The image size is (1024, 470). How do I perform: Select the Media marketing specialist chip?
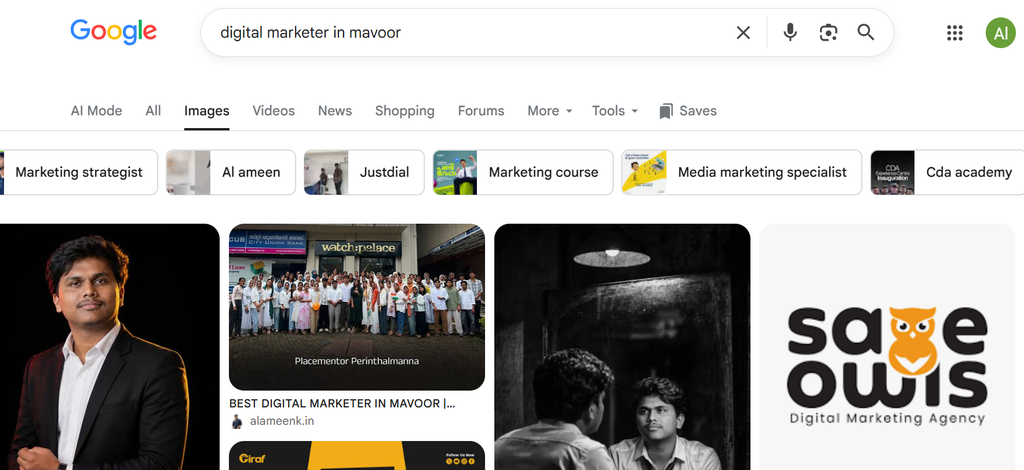point(741,172)
